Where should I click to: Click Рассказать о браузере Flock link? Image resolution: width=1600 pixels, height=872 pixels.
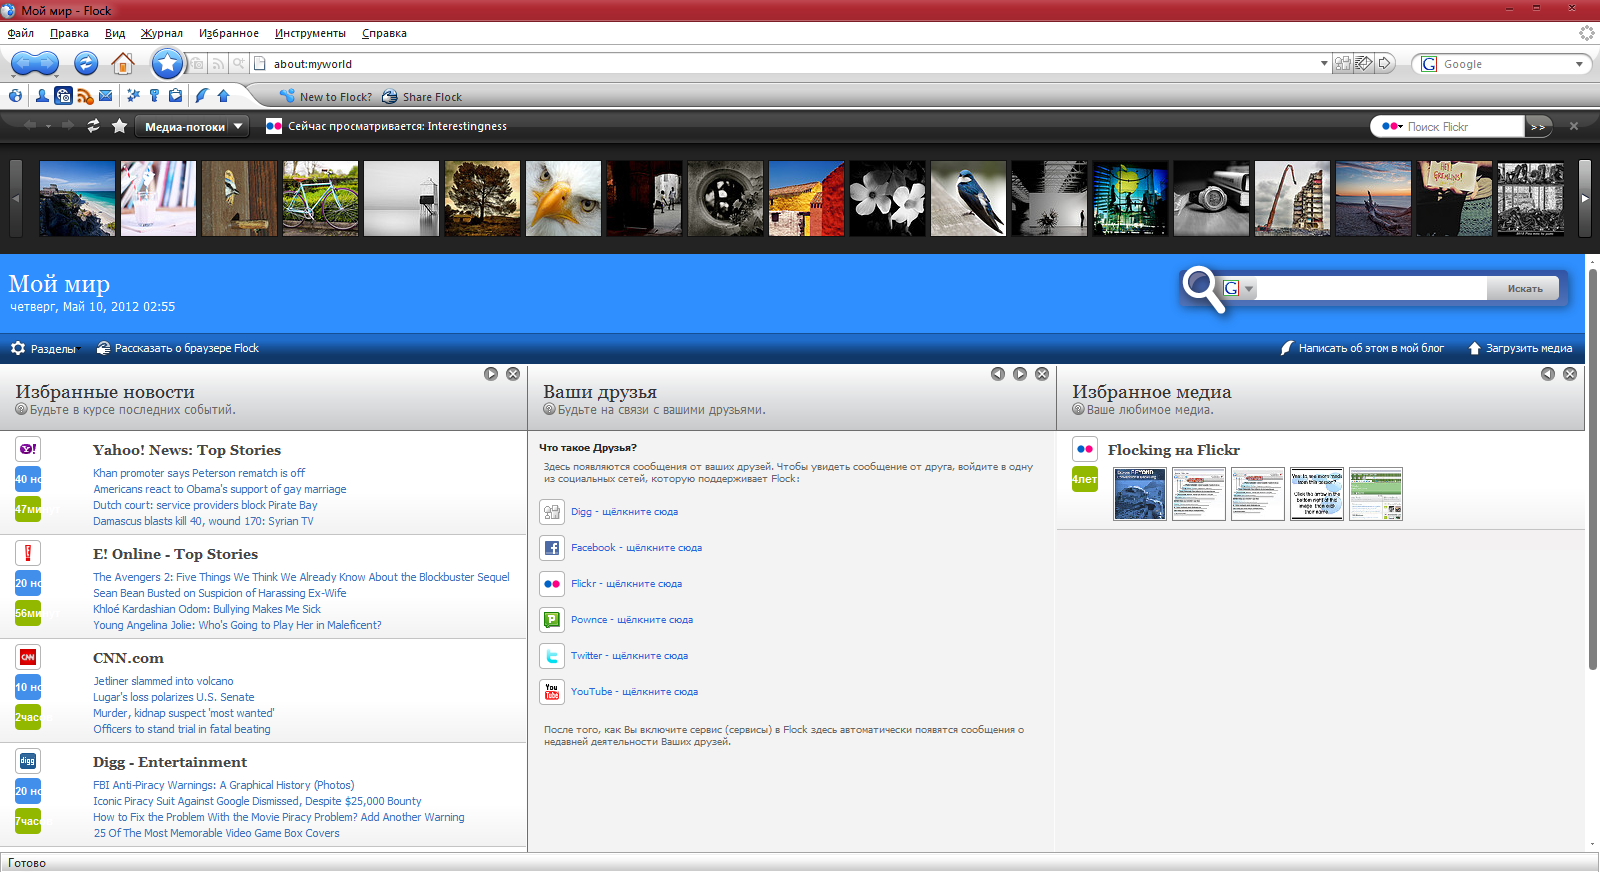[x=178, y=348]
